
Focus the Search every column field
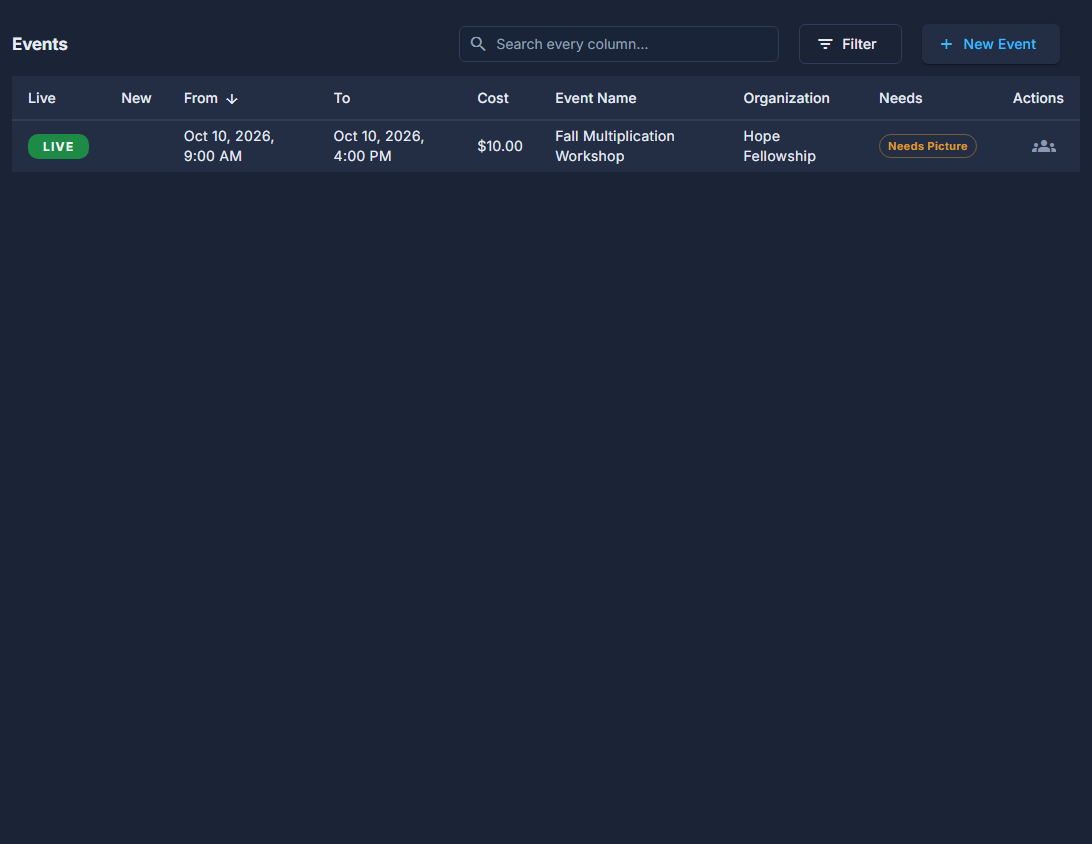pos(618,44)
